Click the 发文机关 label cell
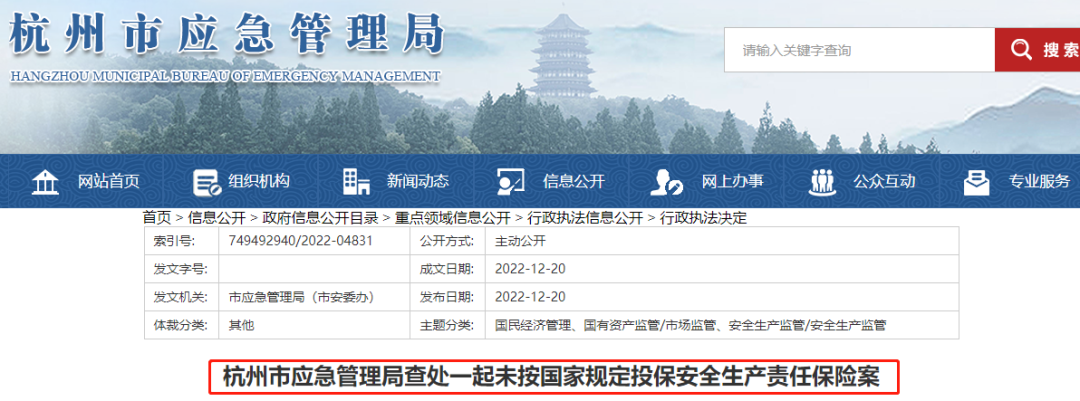 click(x=181, y=297)
